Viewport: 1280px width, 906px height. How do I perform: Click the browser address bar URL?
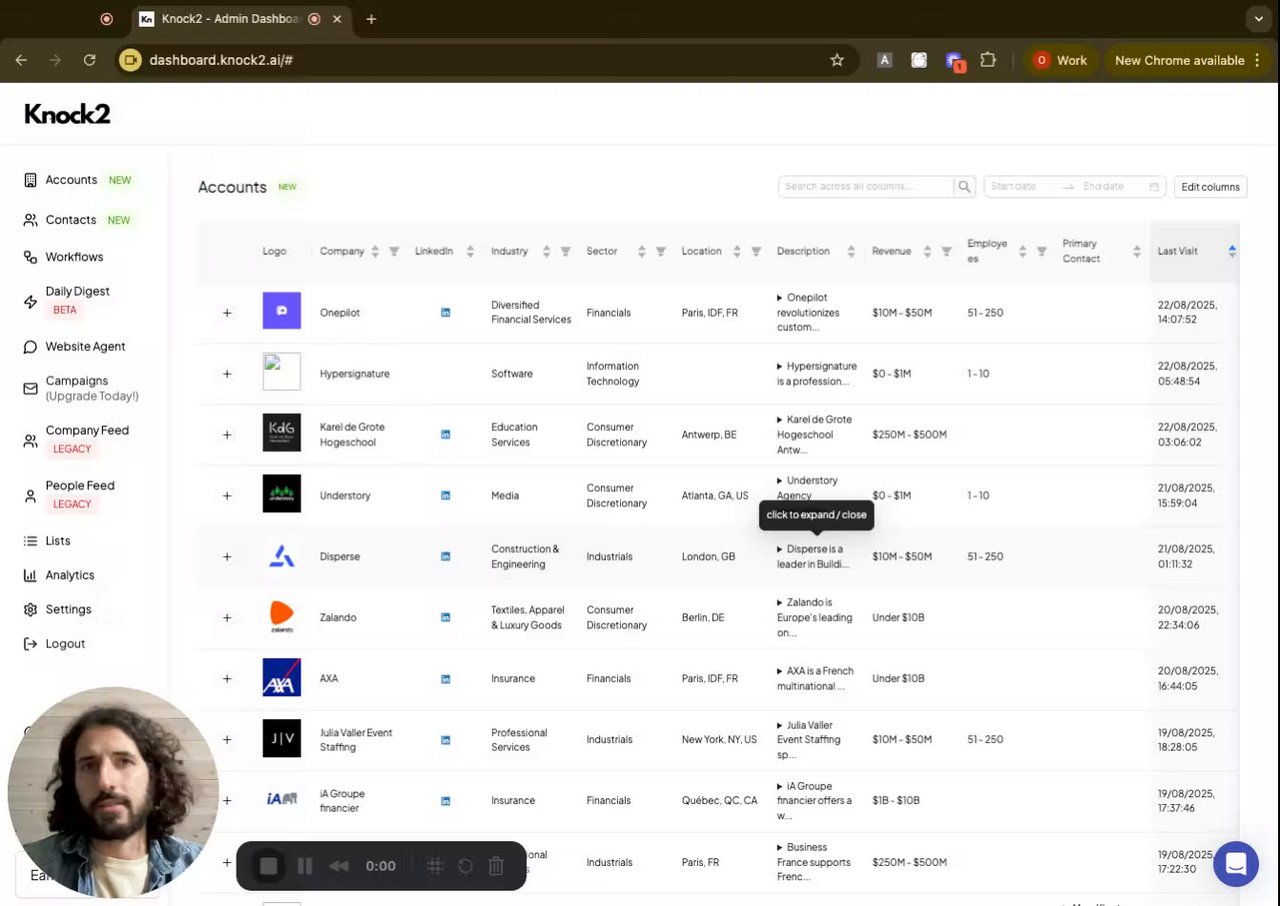[x=221, y=60]
